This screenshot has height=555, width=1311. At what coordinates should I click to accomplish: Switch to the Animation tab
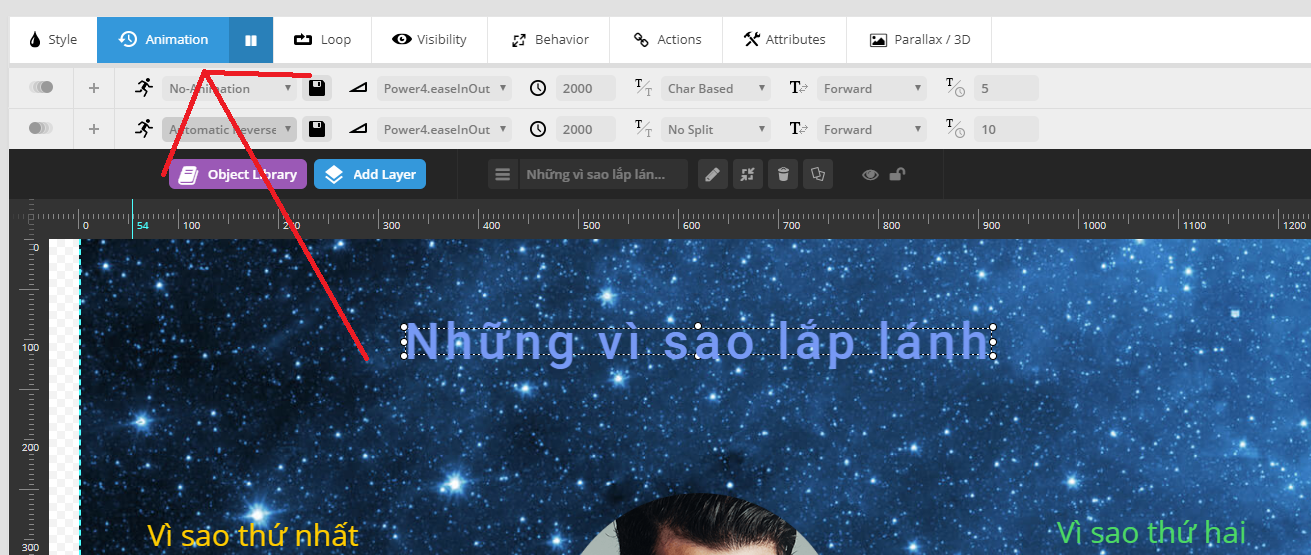coord(163,40)
